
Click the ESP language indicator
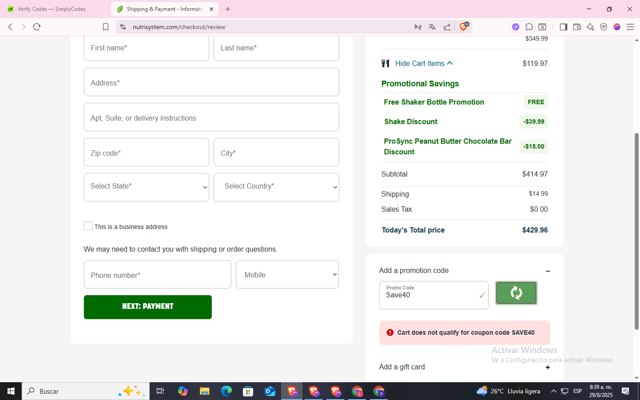point(577,391)
